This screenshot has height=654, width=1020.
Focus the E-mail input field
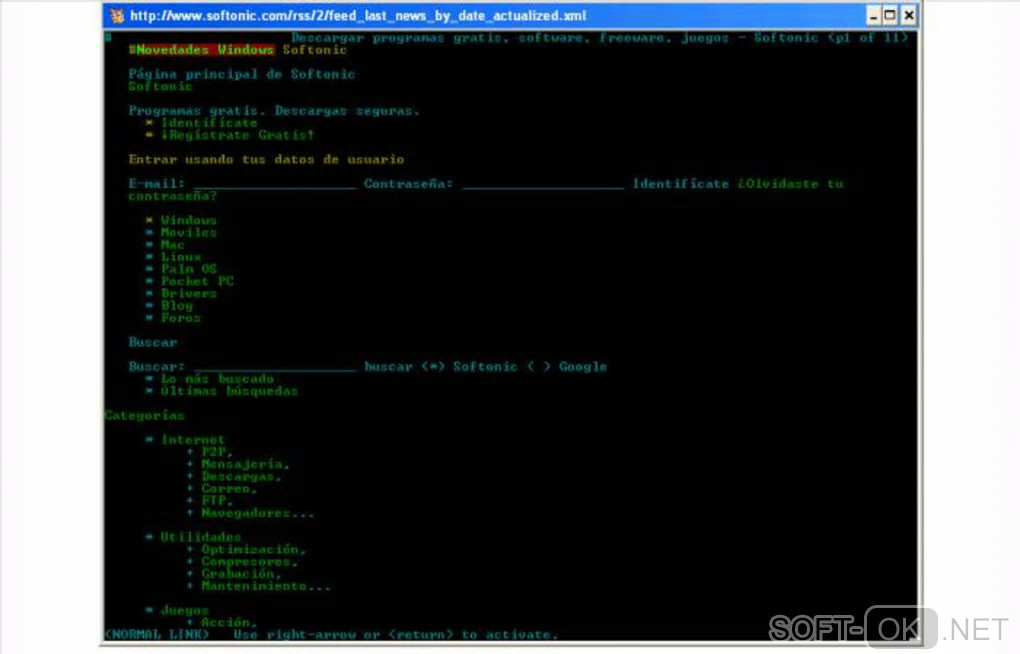click(275, 184)
